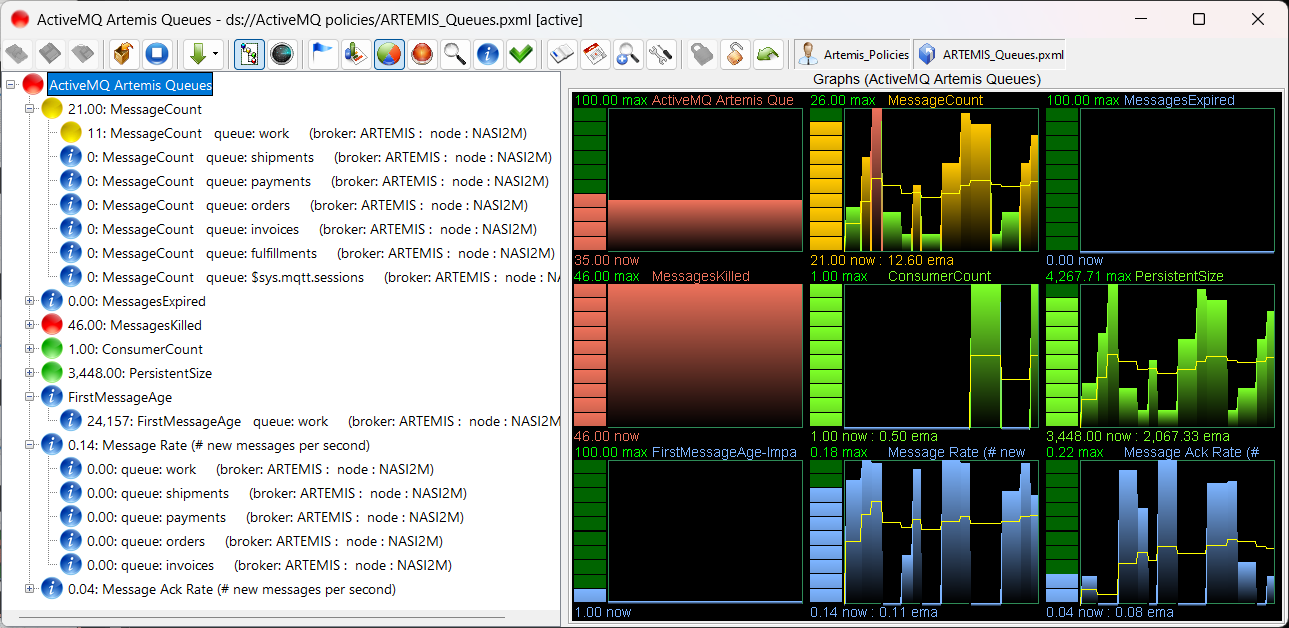The image size is (1289, 628).
Task: Toggle the pie chart graphs button
Action: pyautogui.click(x=389, y=54)
